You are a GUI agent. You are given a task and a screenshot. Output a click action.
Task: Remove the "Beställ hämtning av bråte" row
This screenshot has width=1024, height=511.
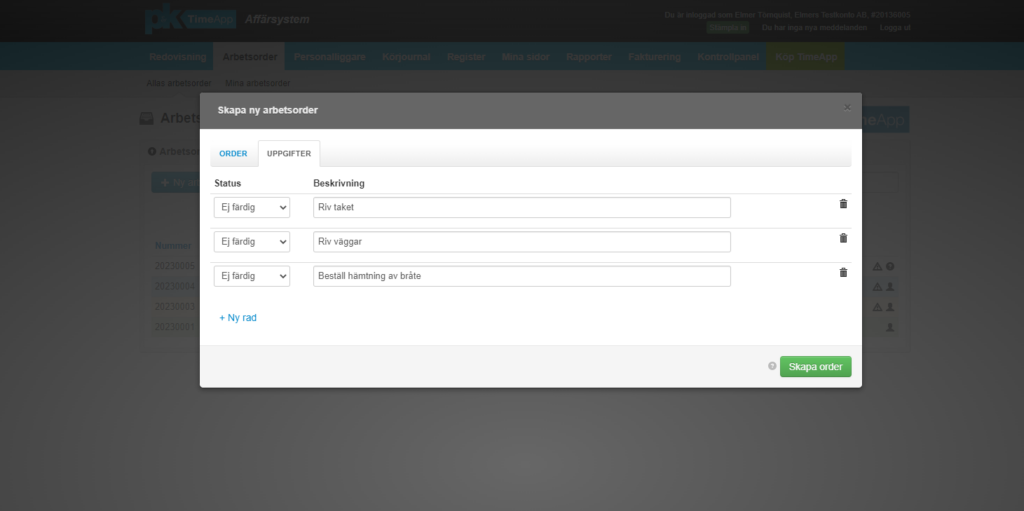tap(843, 272)
